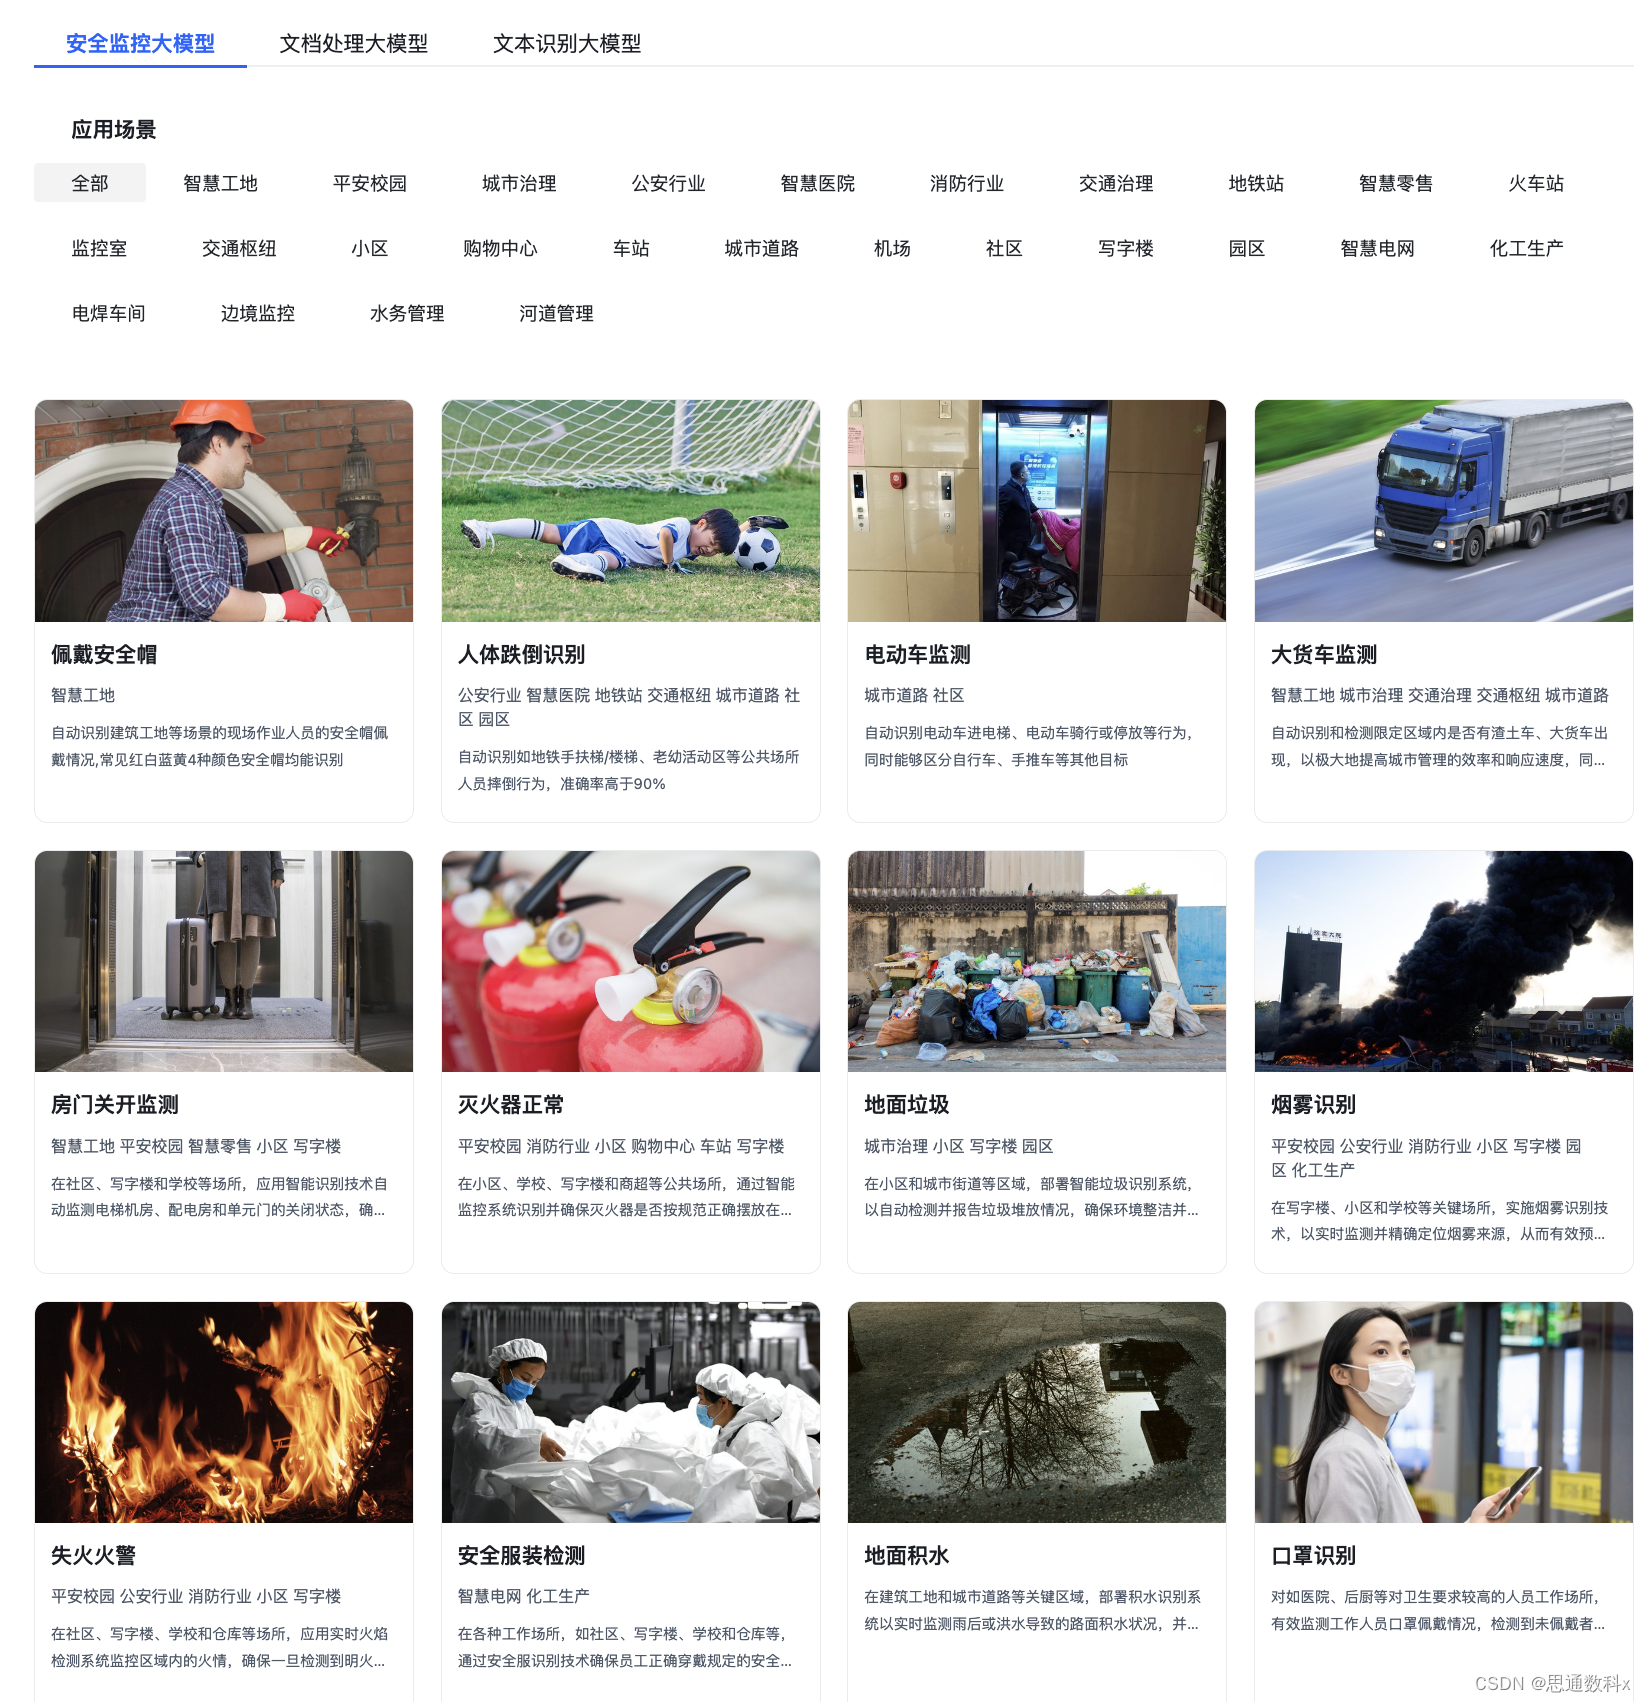Image resolution: width=1646 pixels, height=1702 pixels.
Task: Open the fallen soccer boy image
Action: [631, 511]
